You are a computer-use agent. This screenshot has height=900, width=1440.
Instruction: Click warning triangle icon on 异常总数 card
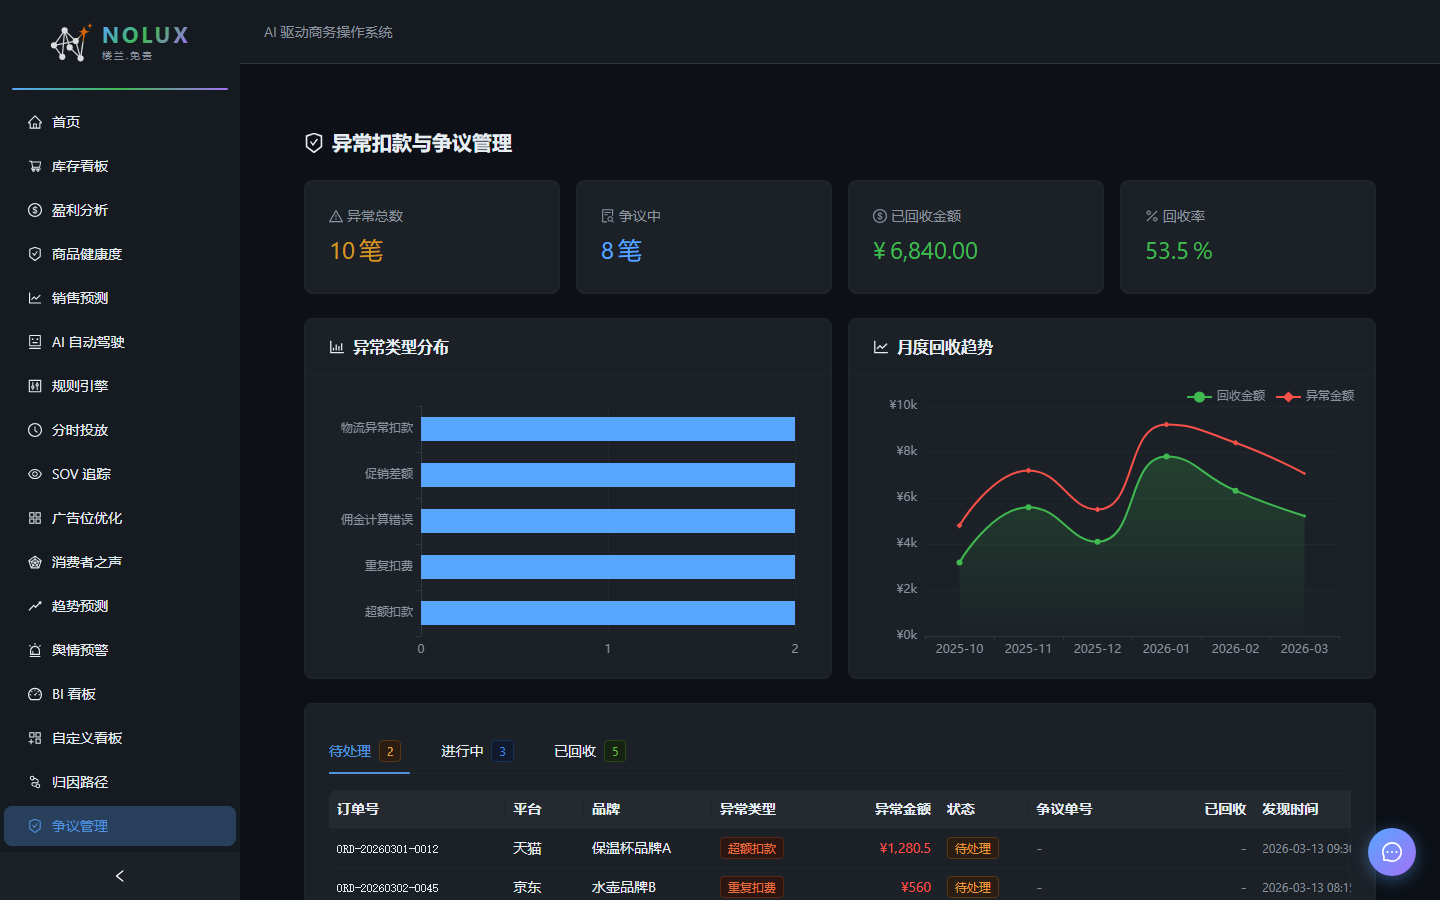point(336,216)
